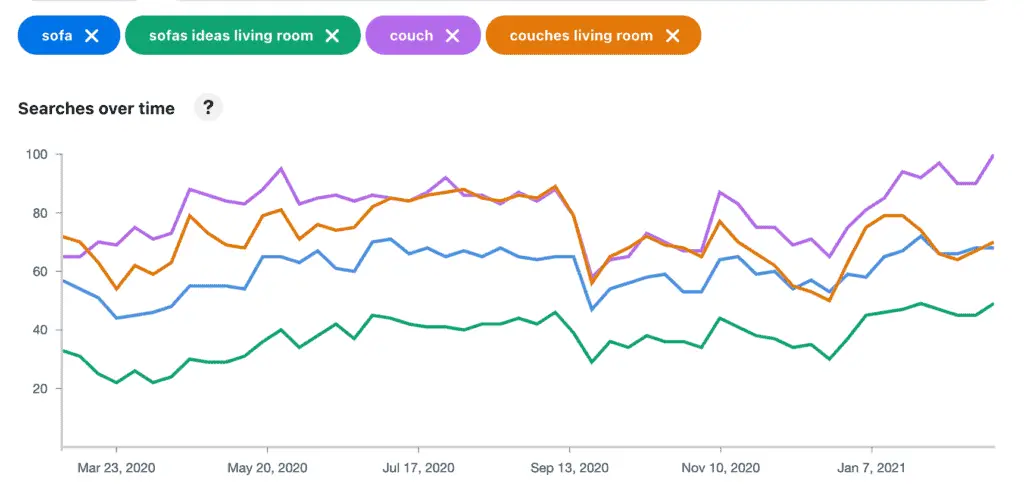Screen dimensions: 1024x489
Task: Click the Mar 23, 2020 axis date
Action: point(116,468)
